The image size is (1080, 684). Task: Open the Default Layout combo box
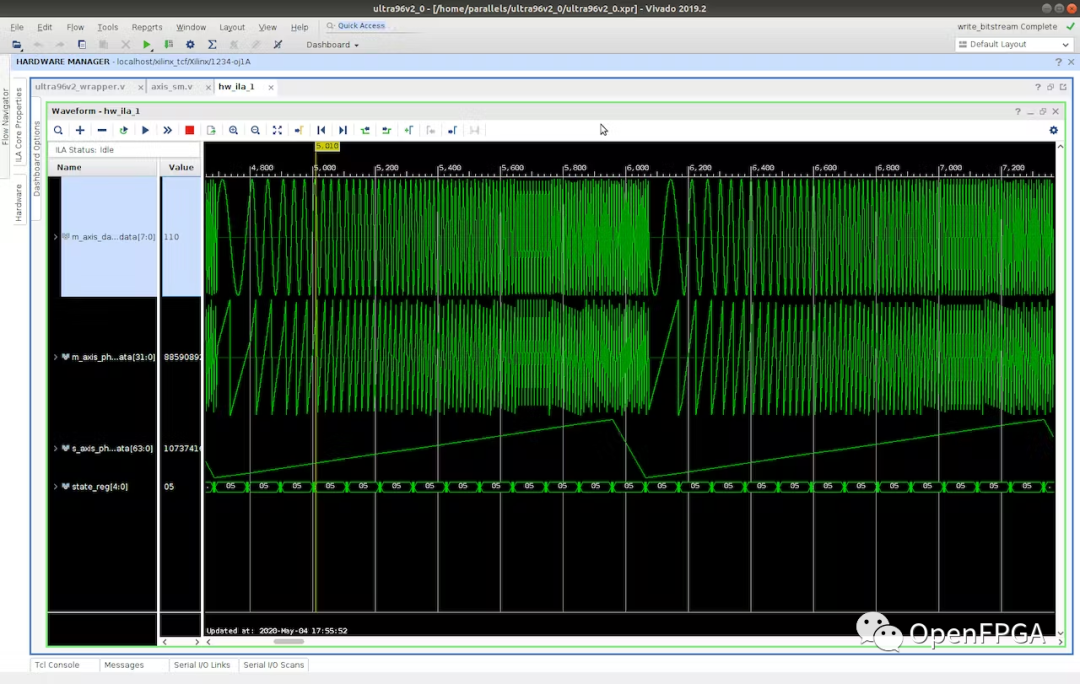coord(1014,44)
